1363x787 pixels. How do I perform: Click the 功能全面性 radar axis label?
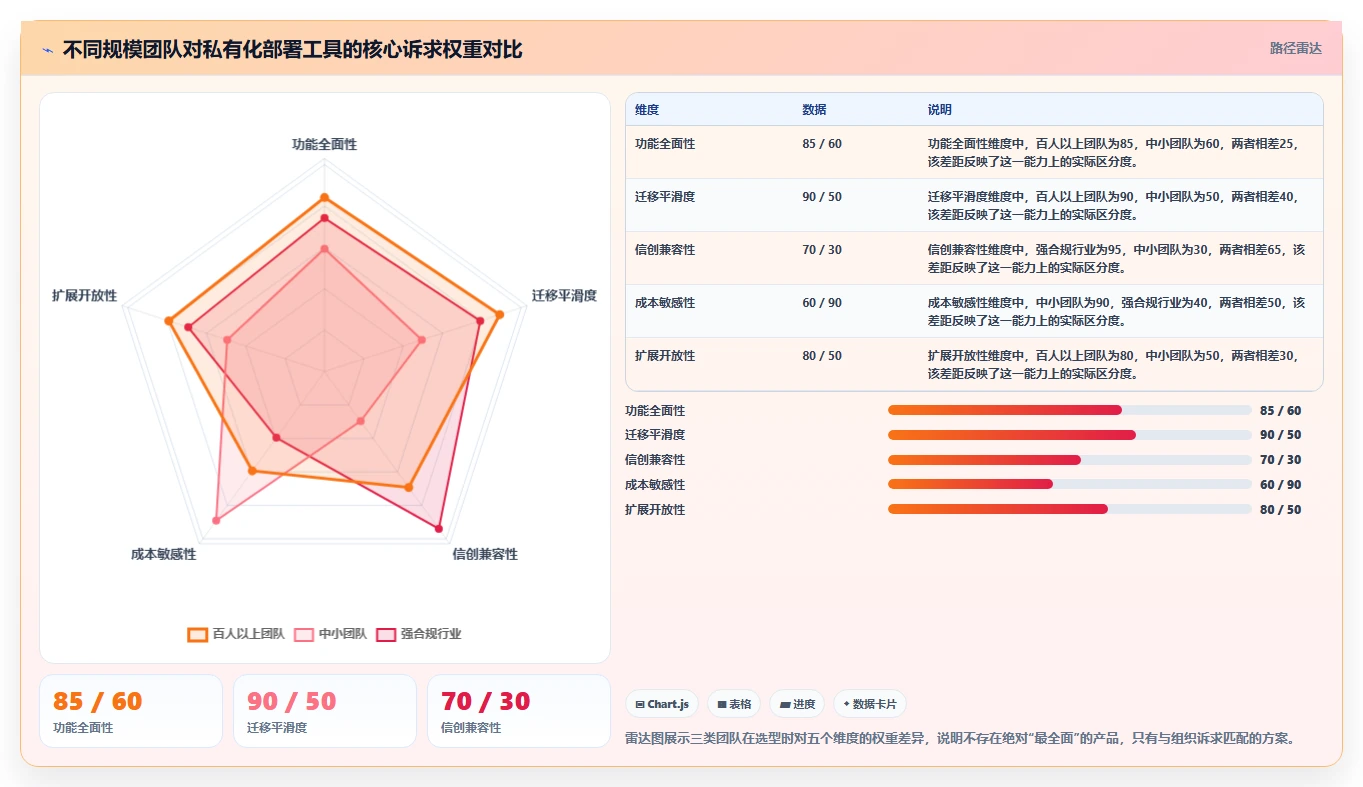pyautogui.click(x=324, y=144)
